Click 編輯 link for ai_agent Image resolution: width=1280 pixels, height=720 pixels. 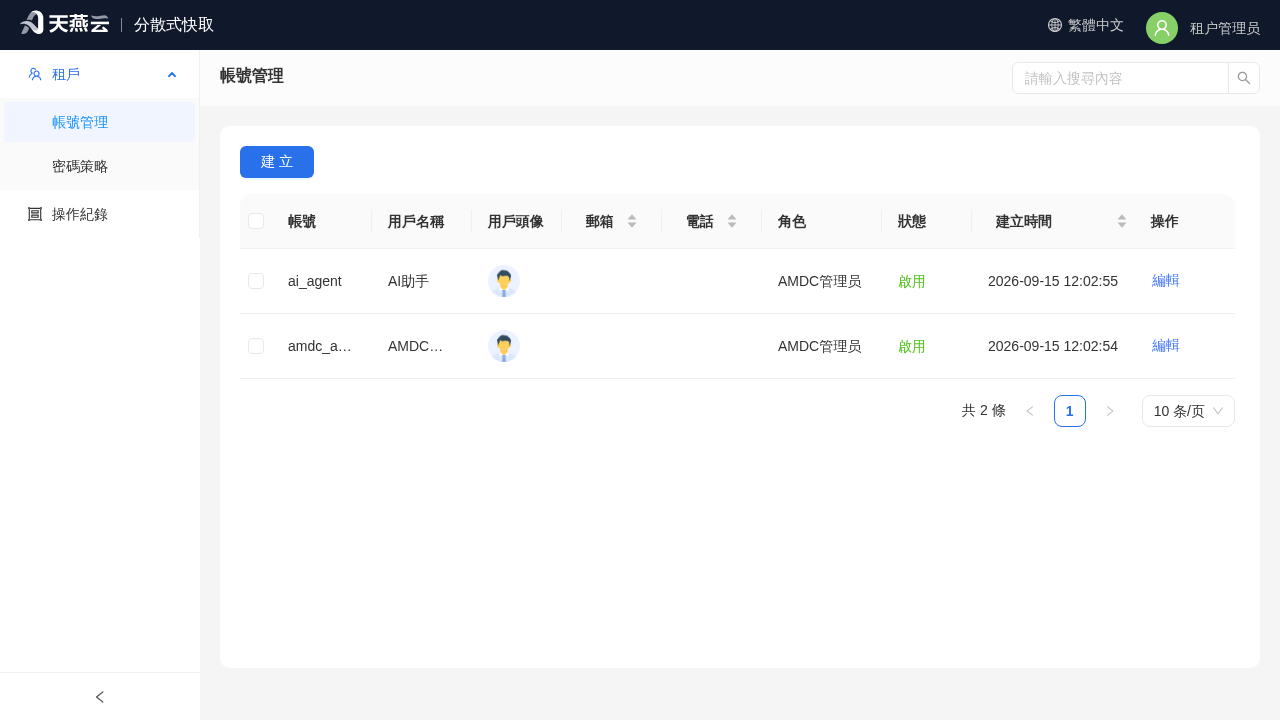[1166, 281]
